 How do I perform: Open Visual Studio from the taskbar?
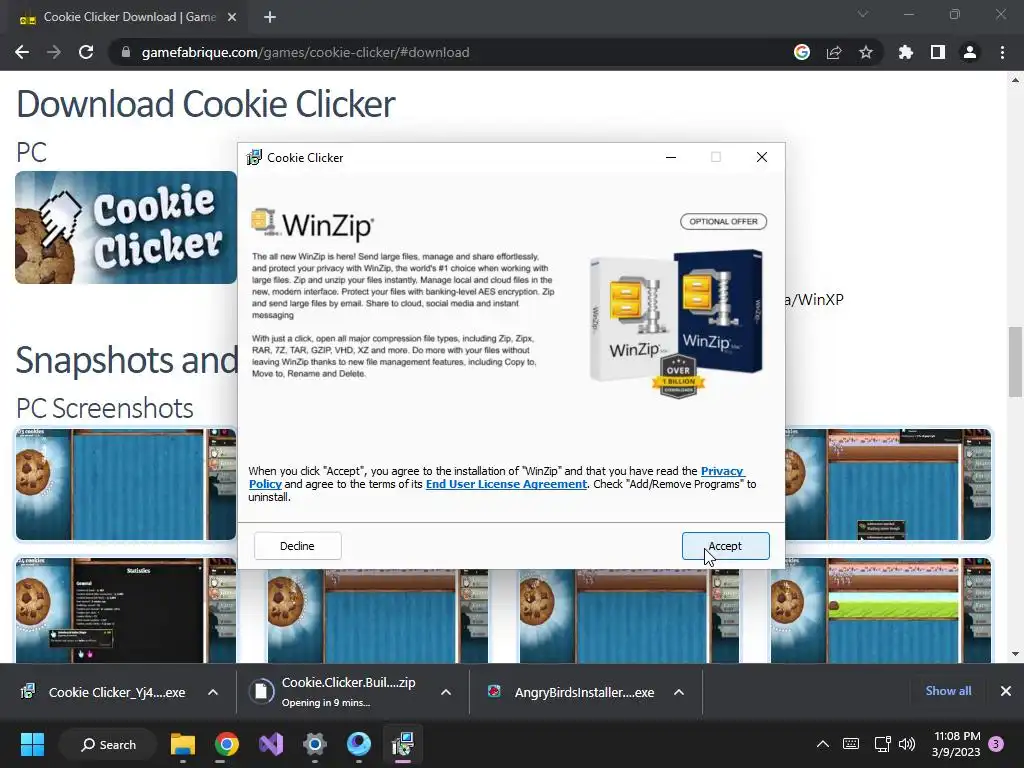pyautogui.click(x=270, y=744)
